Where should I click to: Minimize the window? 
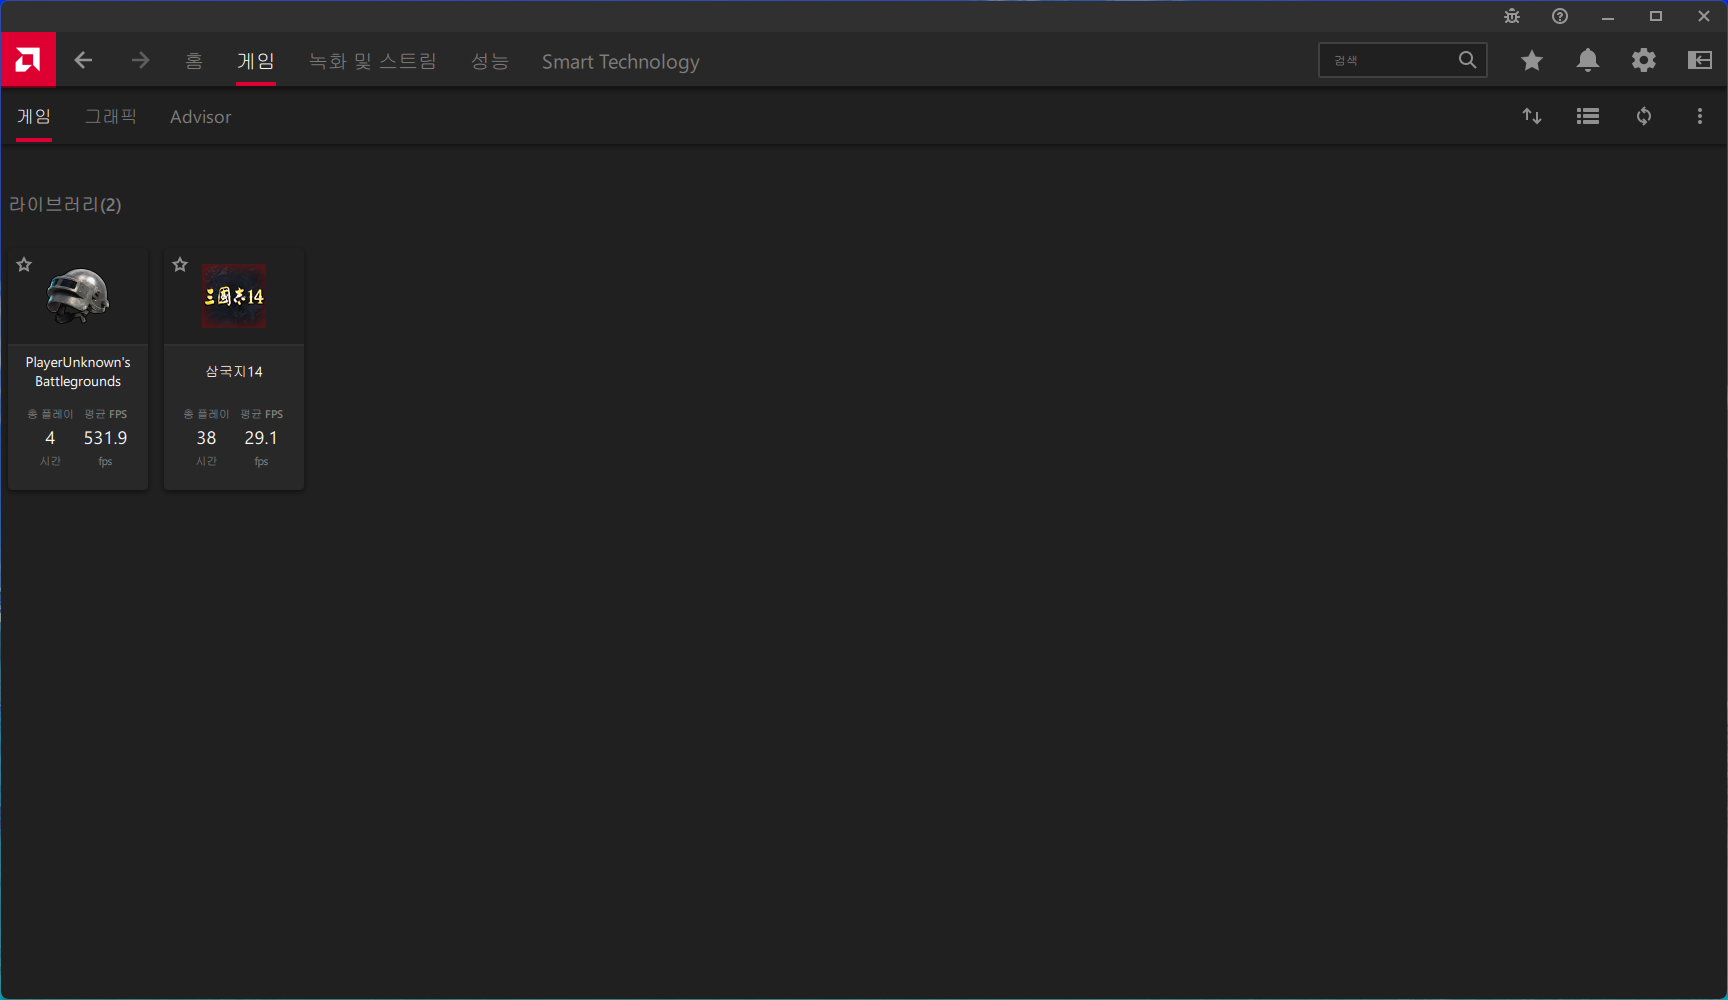pos(1608,16)
